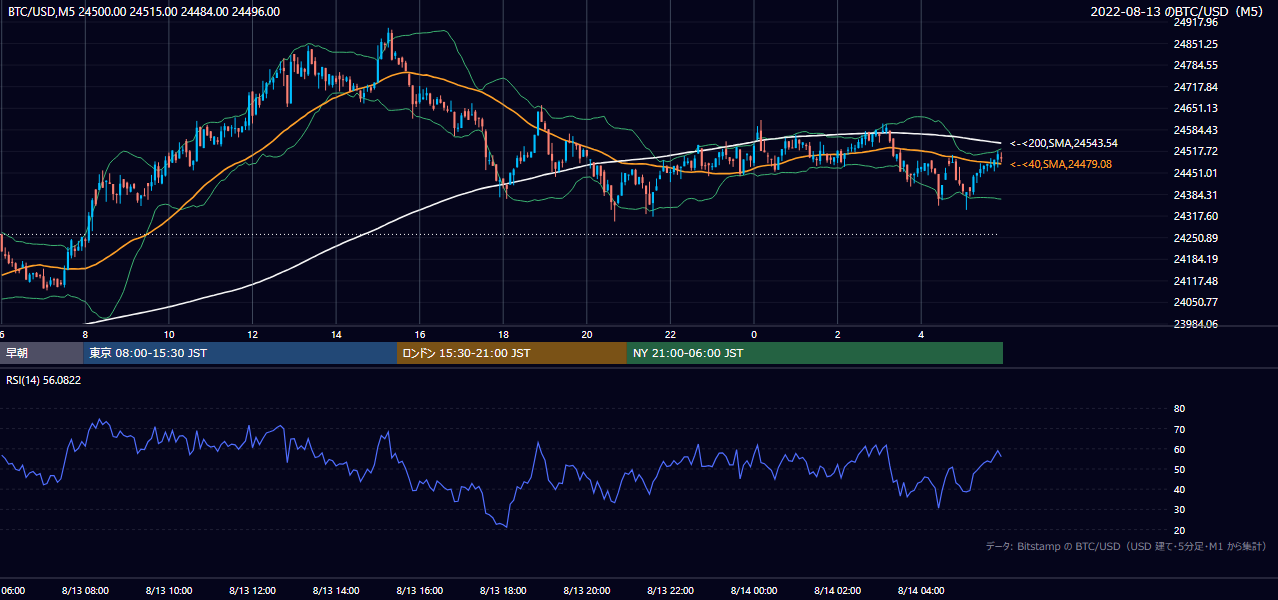Click RSI axis level 70

point(1179,429)
